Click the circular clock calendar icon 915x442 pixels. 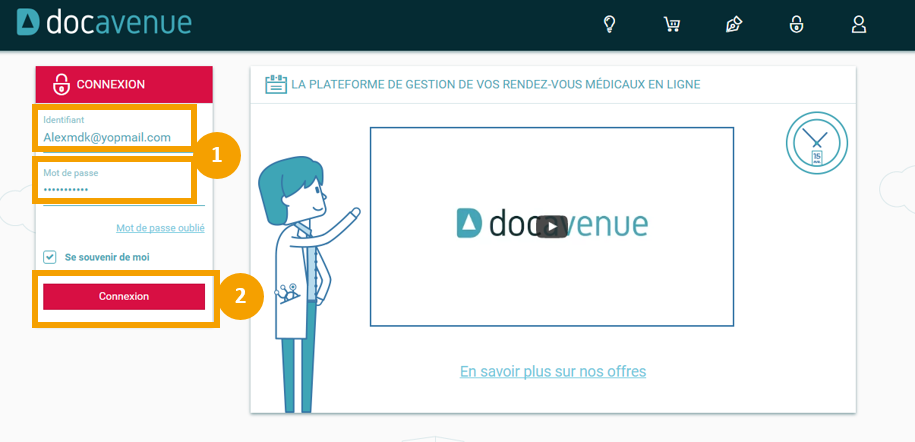tap(816, 143)
